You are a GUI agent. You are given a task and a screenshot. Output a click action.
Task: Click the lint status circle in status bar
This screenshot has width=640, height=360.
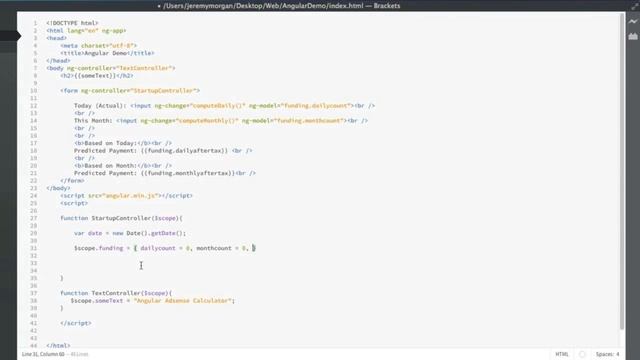[582, 354]
